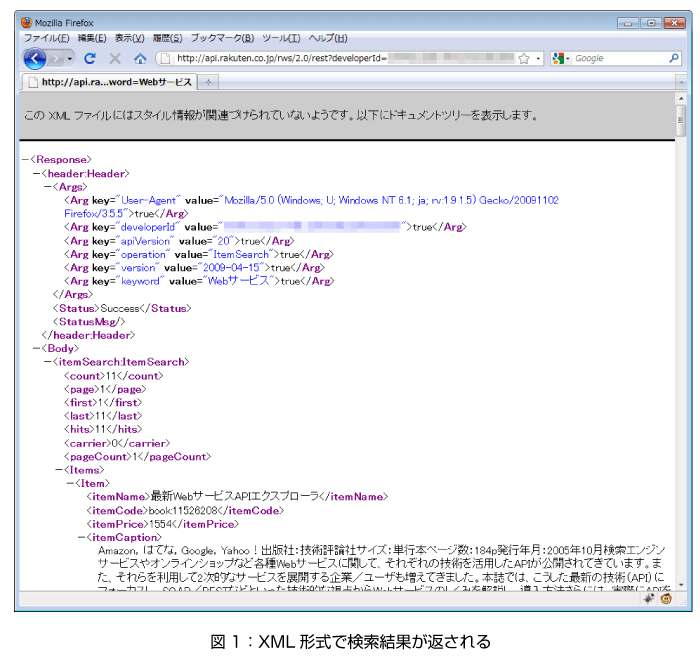
Task: Click the count value 11
Action: (111, 376)
